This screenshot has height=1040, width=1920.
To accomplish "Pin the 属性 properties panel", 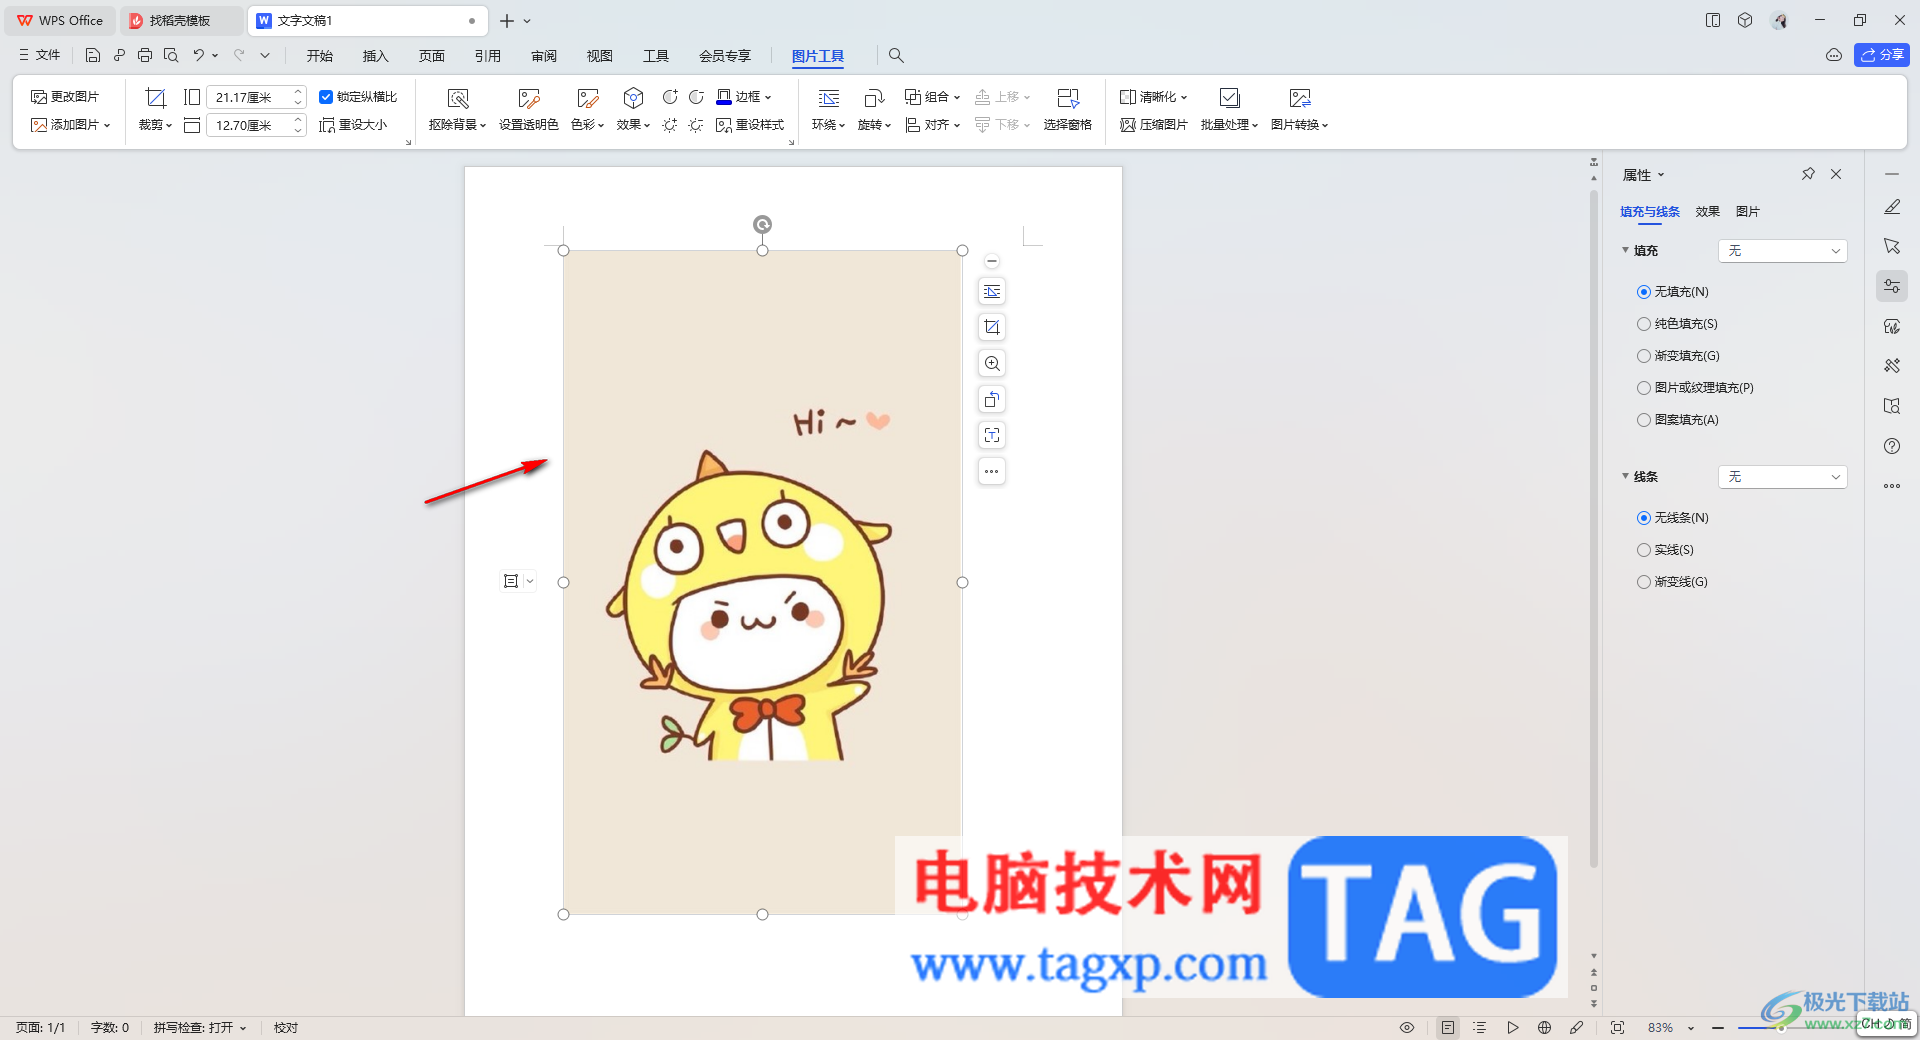I will click(1808, 174).
